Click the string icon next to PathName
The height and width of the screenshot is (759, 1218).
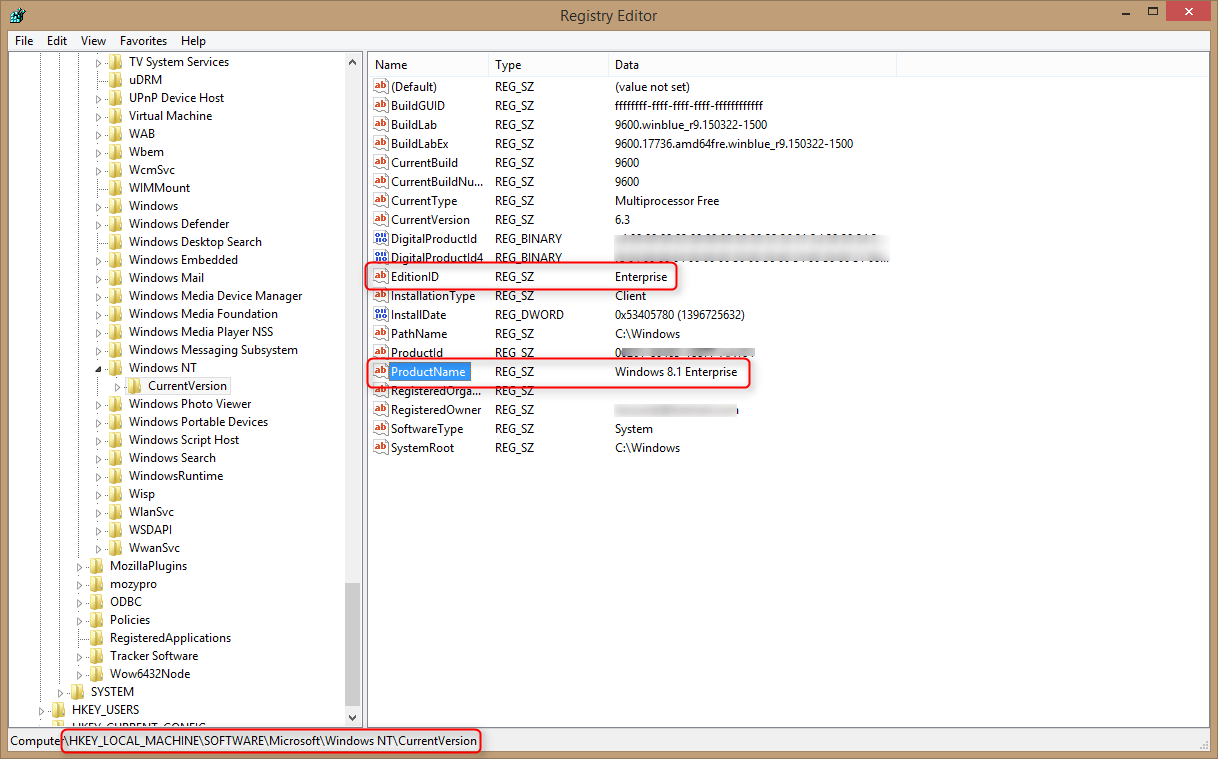380,333
